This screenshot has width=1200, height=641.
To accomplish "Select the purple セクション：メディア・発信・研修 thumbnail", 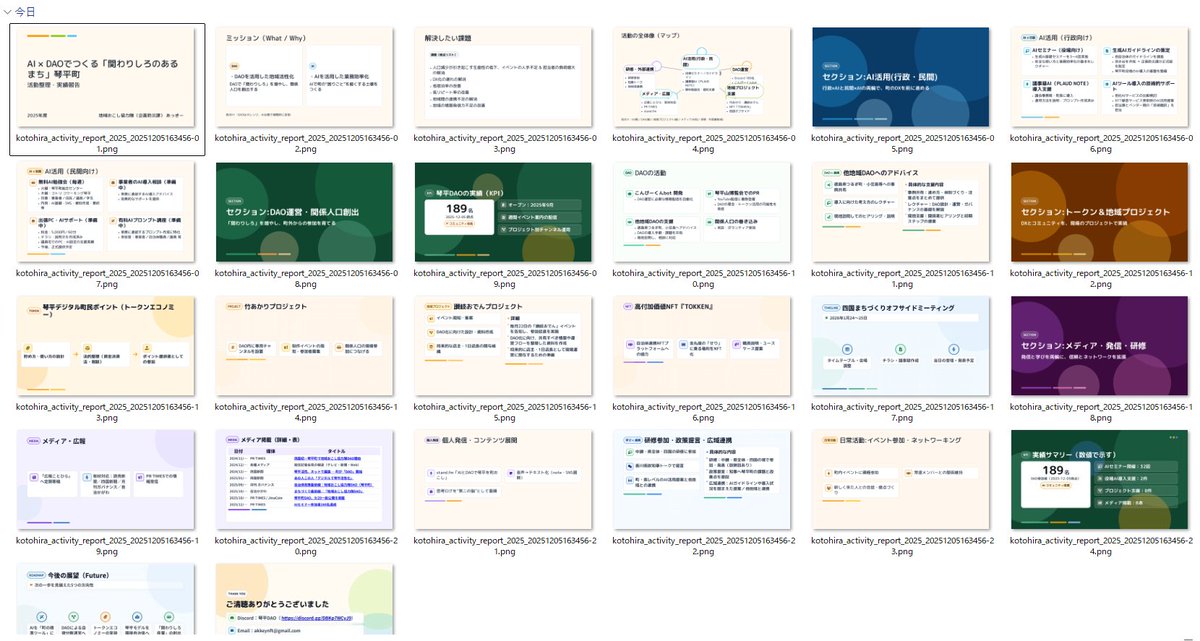I will click(1100, 347).
